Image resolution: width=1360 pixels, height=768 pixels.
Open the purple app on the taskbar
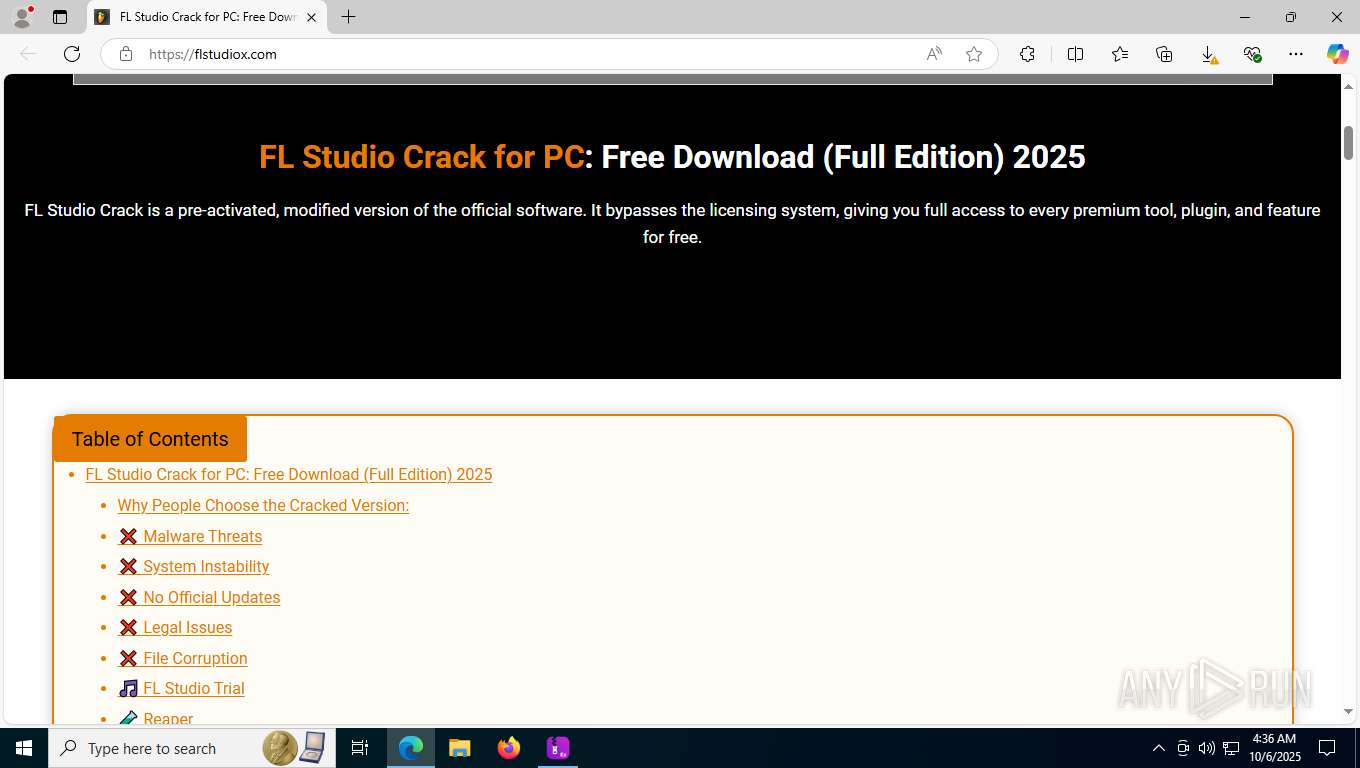point(558,748)
